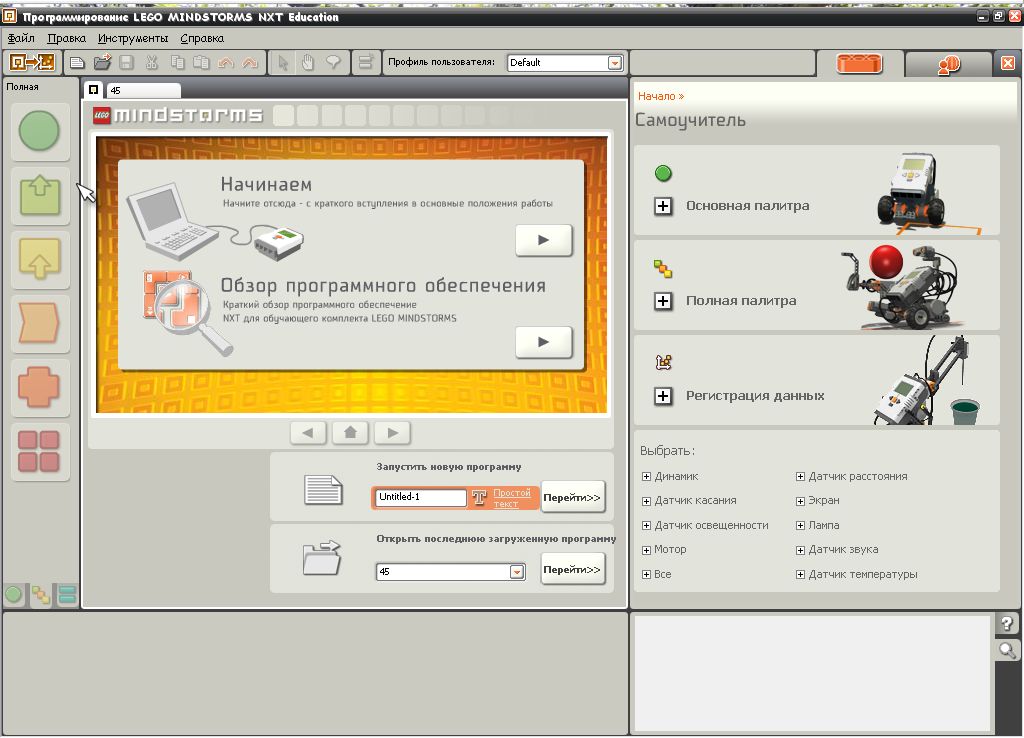The width and height of the screenshot is (1024, 738).
Task: Play the Обзор программного обеспечения video
Action: coord(543,342)
